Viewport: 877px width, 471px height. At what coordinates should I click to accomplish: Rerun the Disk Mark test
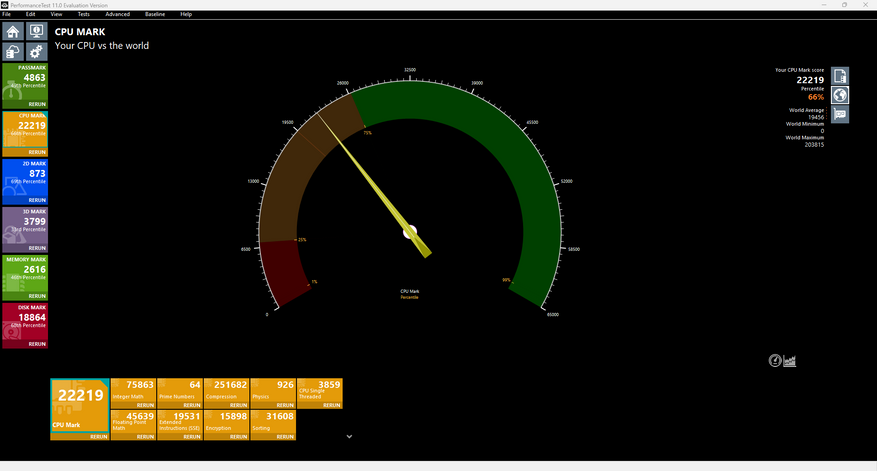[37, 345]
